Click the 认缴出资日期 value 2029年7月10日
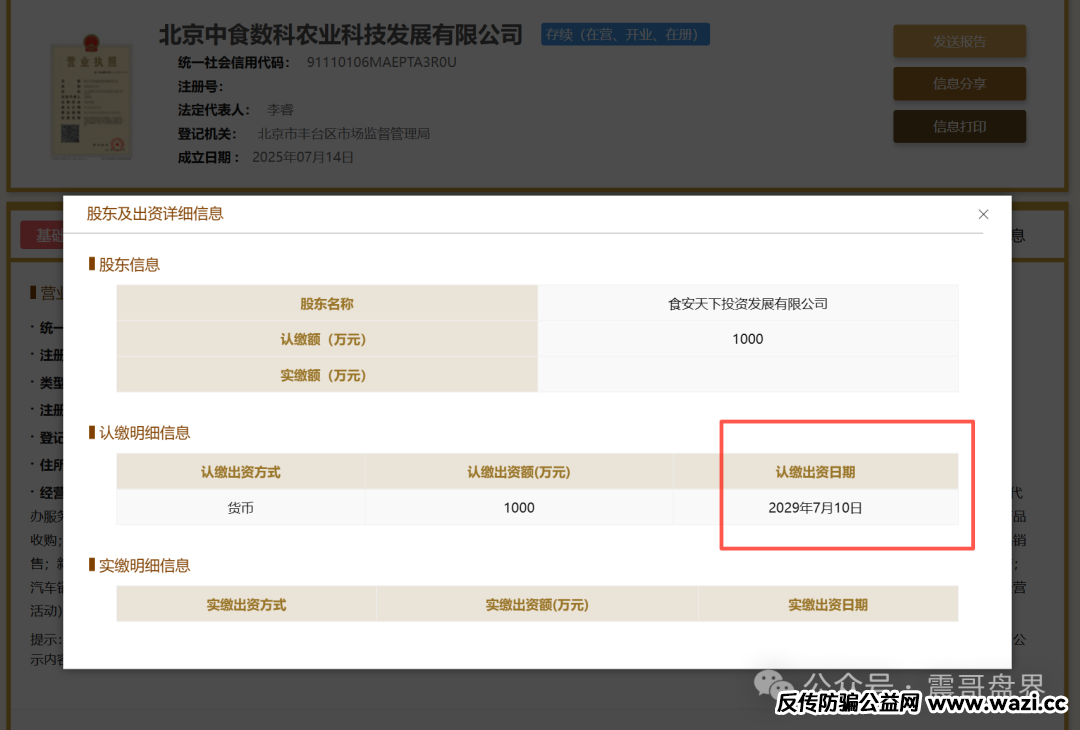1080x730 pixels. [x=815, y=508]
